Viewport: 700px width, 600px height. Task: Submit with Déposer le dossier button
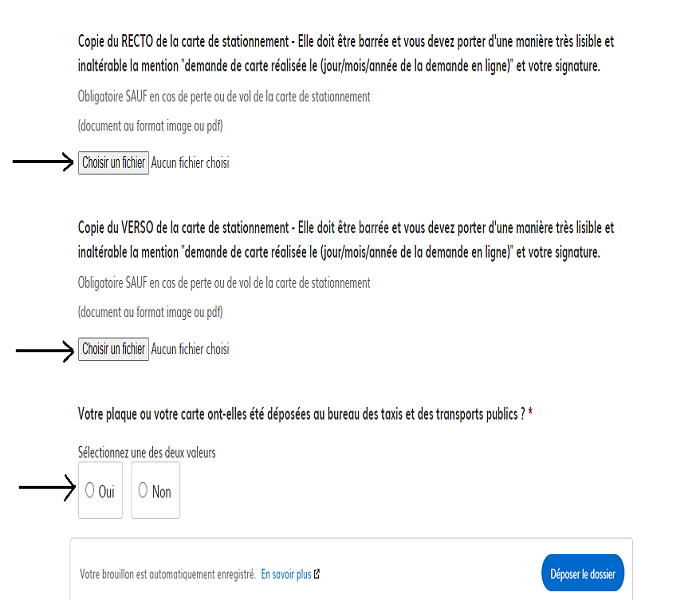(583, 574)
